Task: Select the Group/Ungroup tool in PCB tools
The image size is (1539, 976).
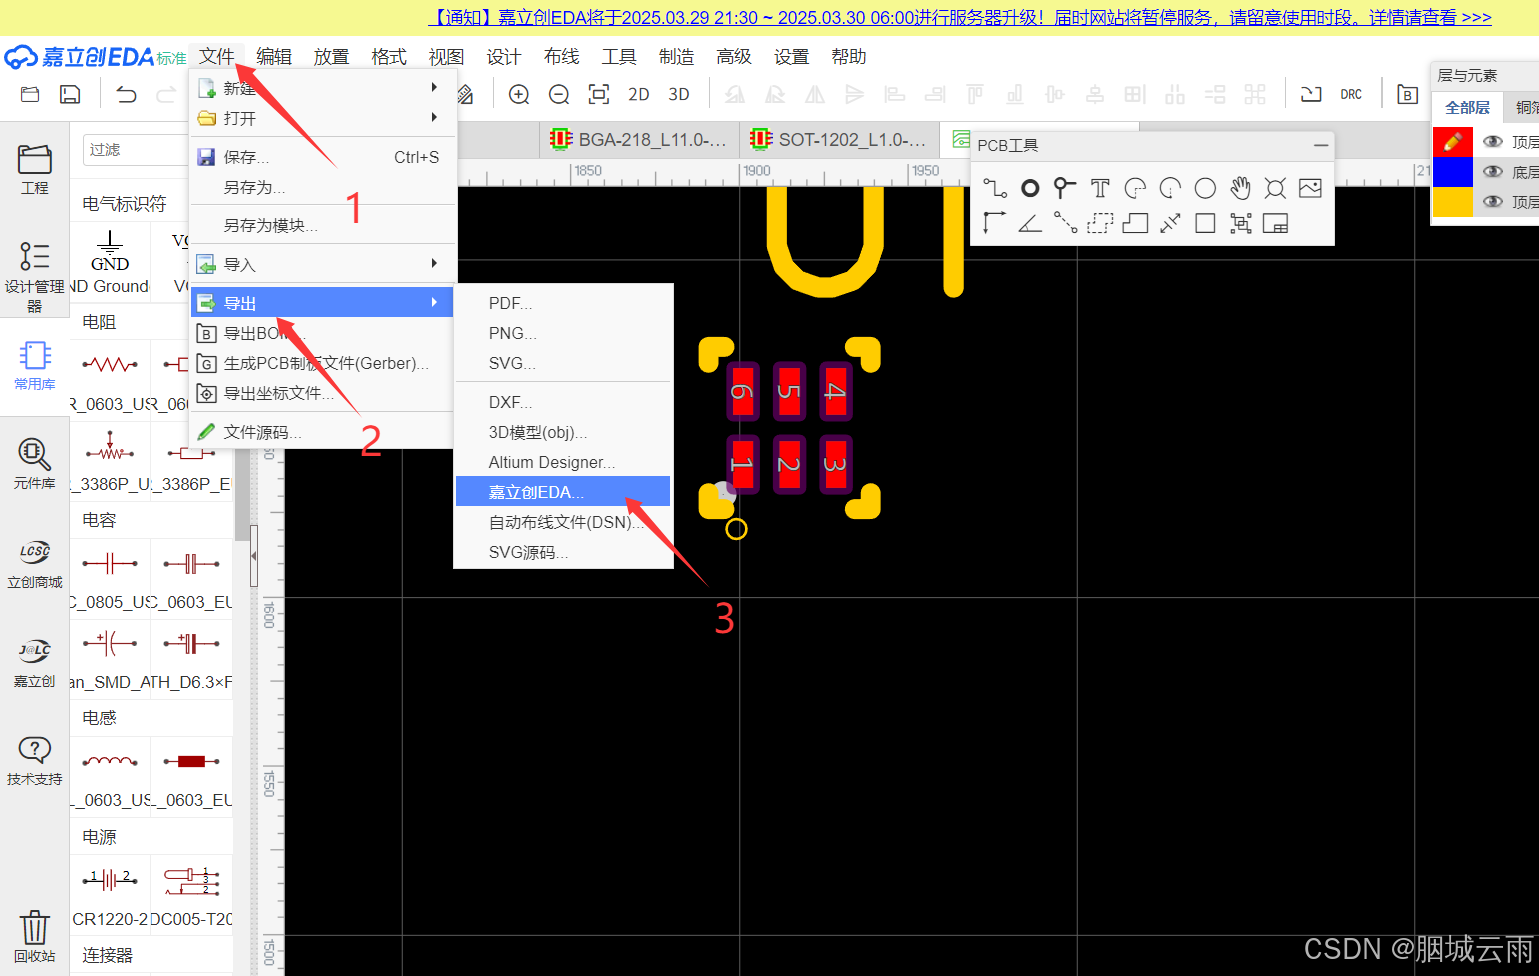Action: pos(1241,223)
